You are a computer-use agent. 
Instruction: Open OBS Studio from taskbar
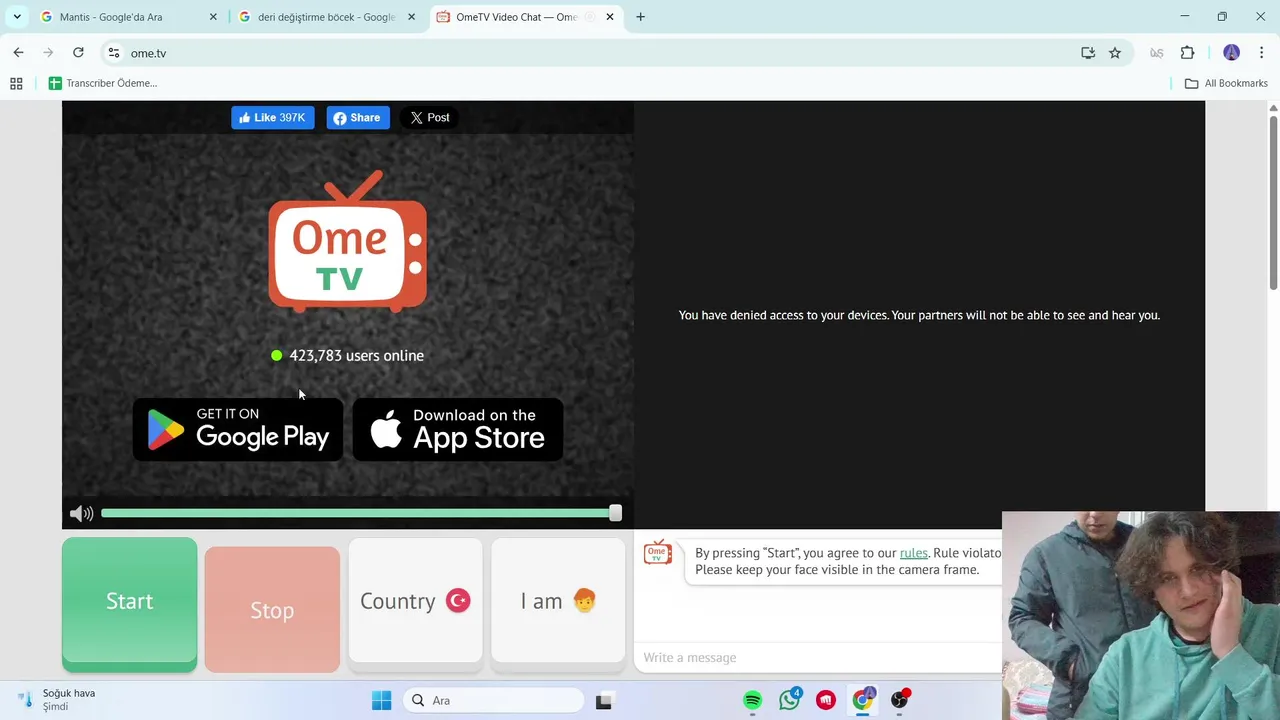coord(899,701)
